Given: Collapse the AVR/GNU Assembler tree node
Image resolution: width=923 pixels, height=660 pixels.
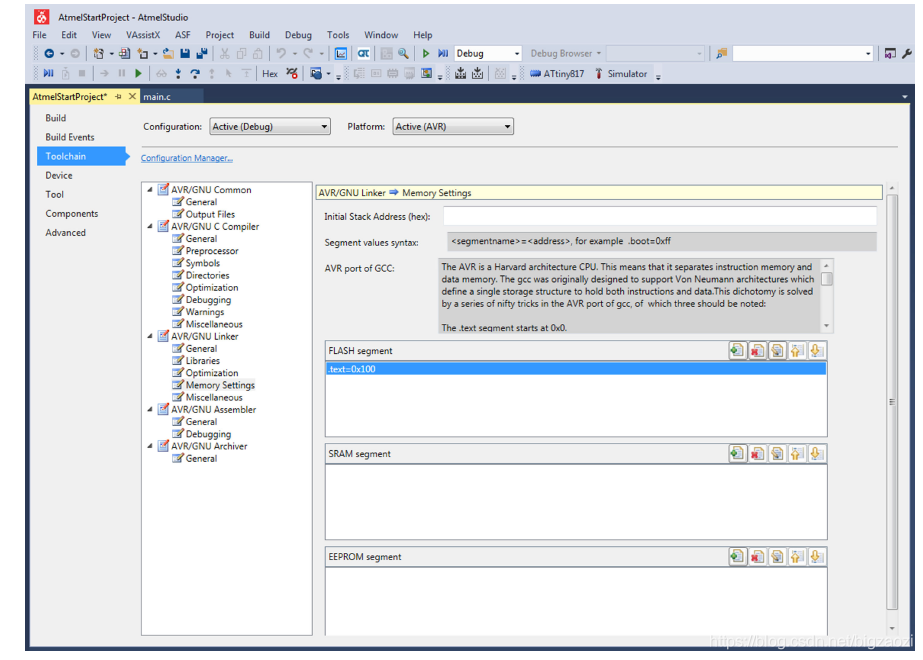Looking at the screenshot, I should pyautogui.click(x=150, y=409).
